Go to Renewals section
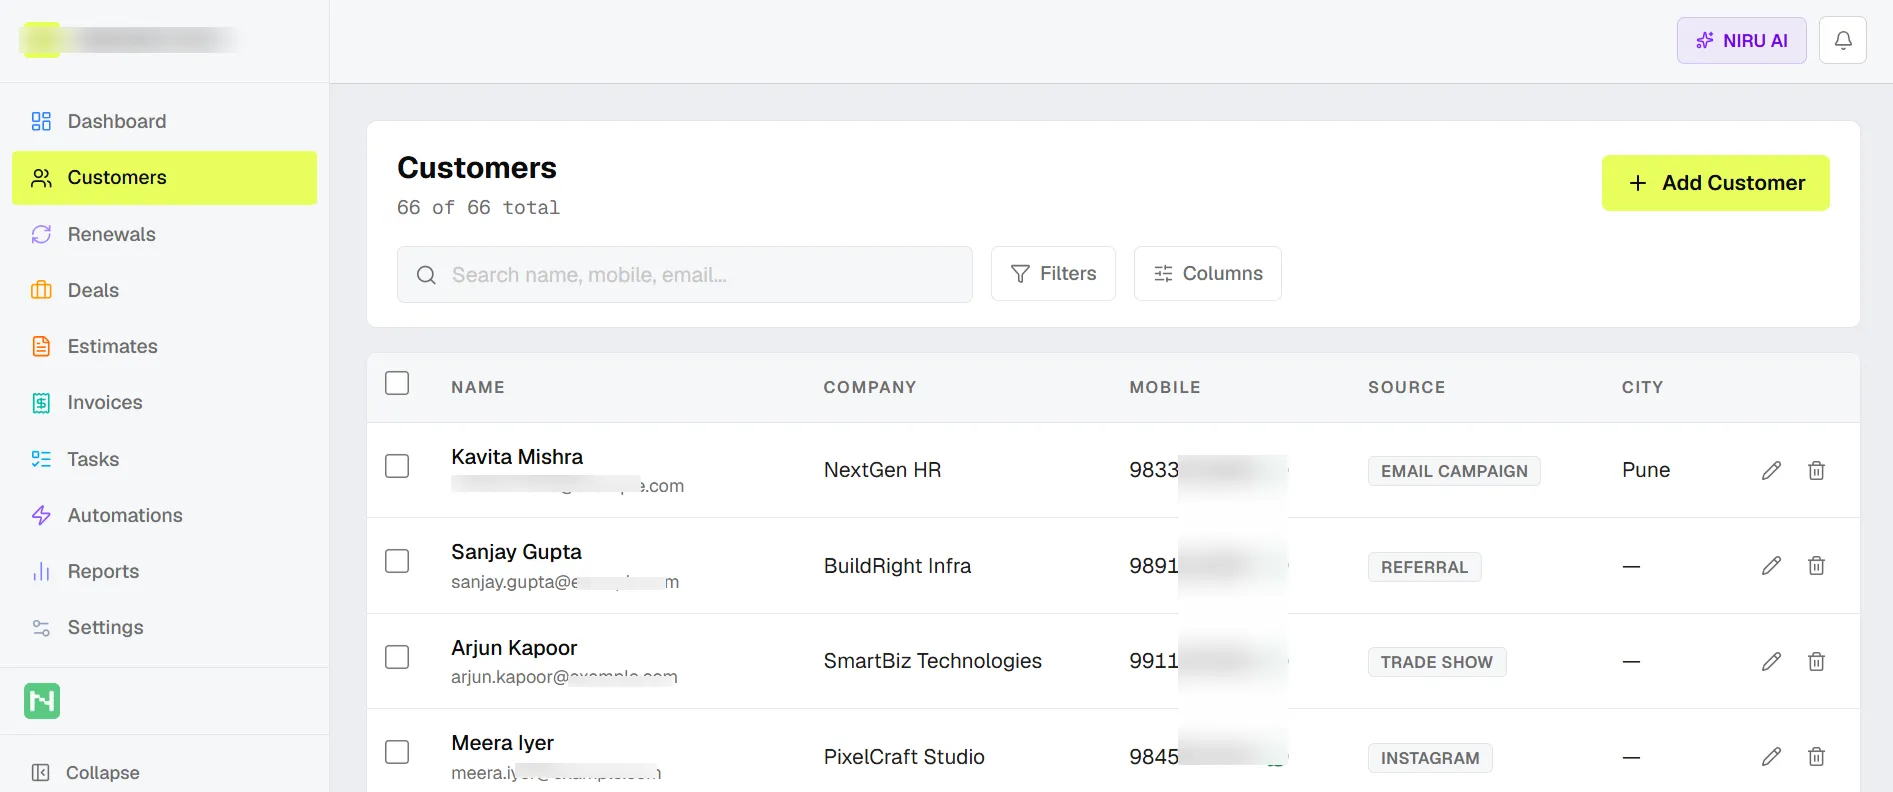The width and height of the screenshot is (1893, 792). 164,234
